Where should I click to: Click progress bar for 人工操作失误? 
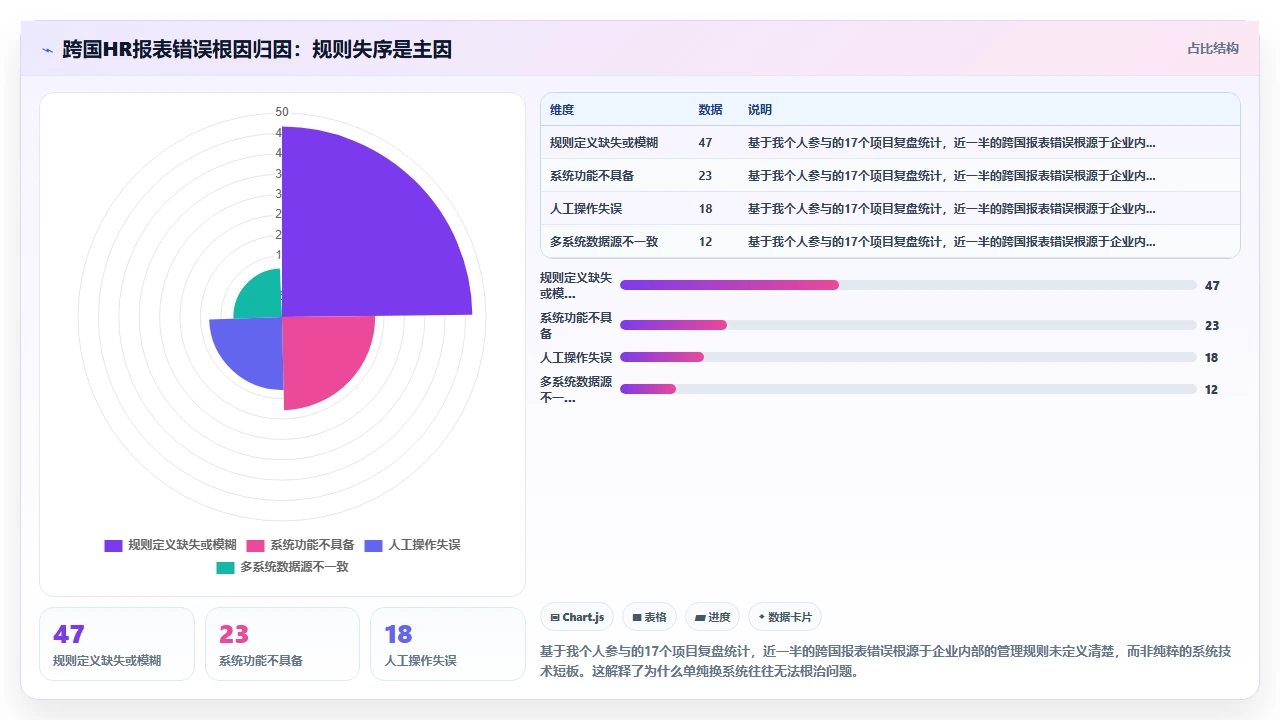point(908,357)
